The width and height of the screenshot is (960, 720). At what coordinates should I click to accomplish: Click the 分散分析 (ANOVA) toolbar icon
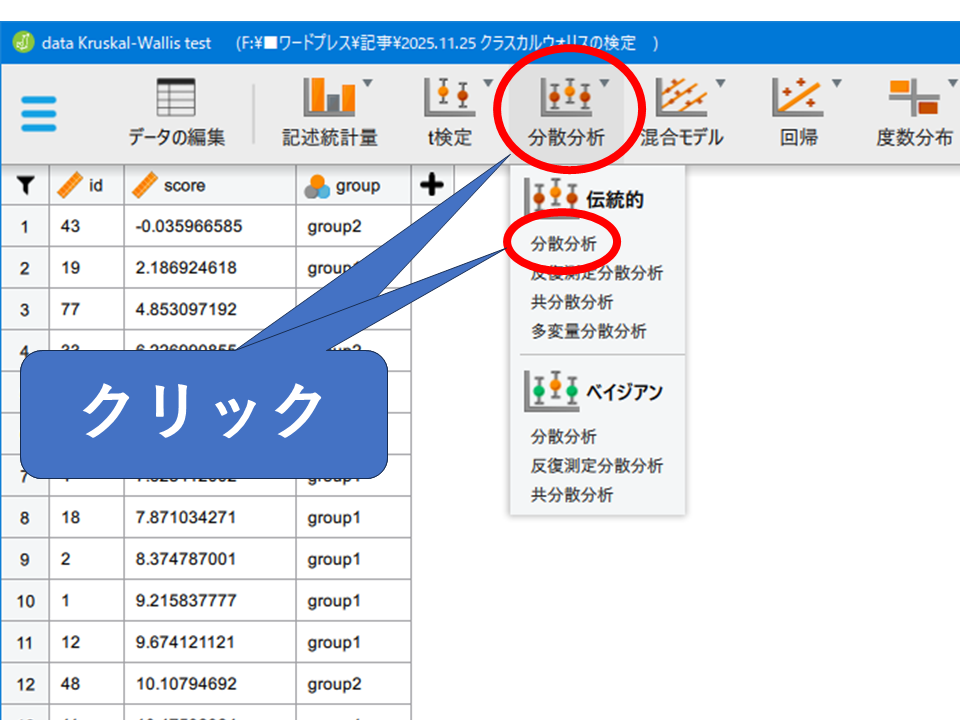coord(566,112)
